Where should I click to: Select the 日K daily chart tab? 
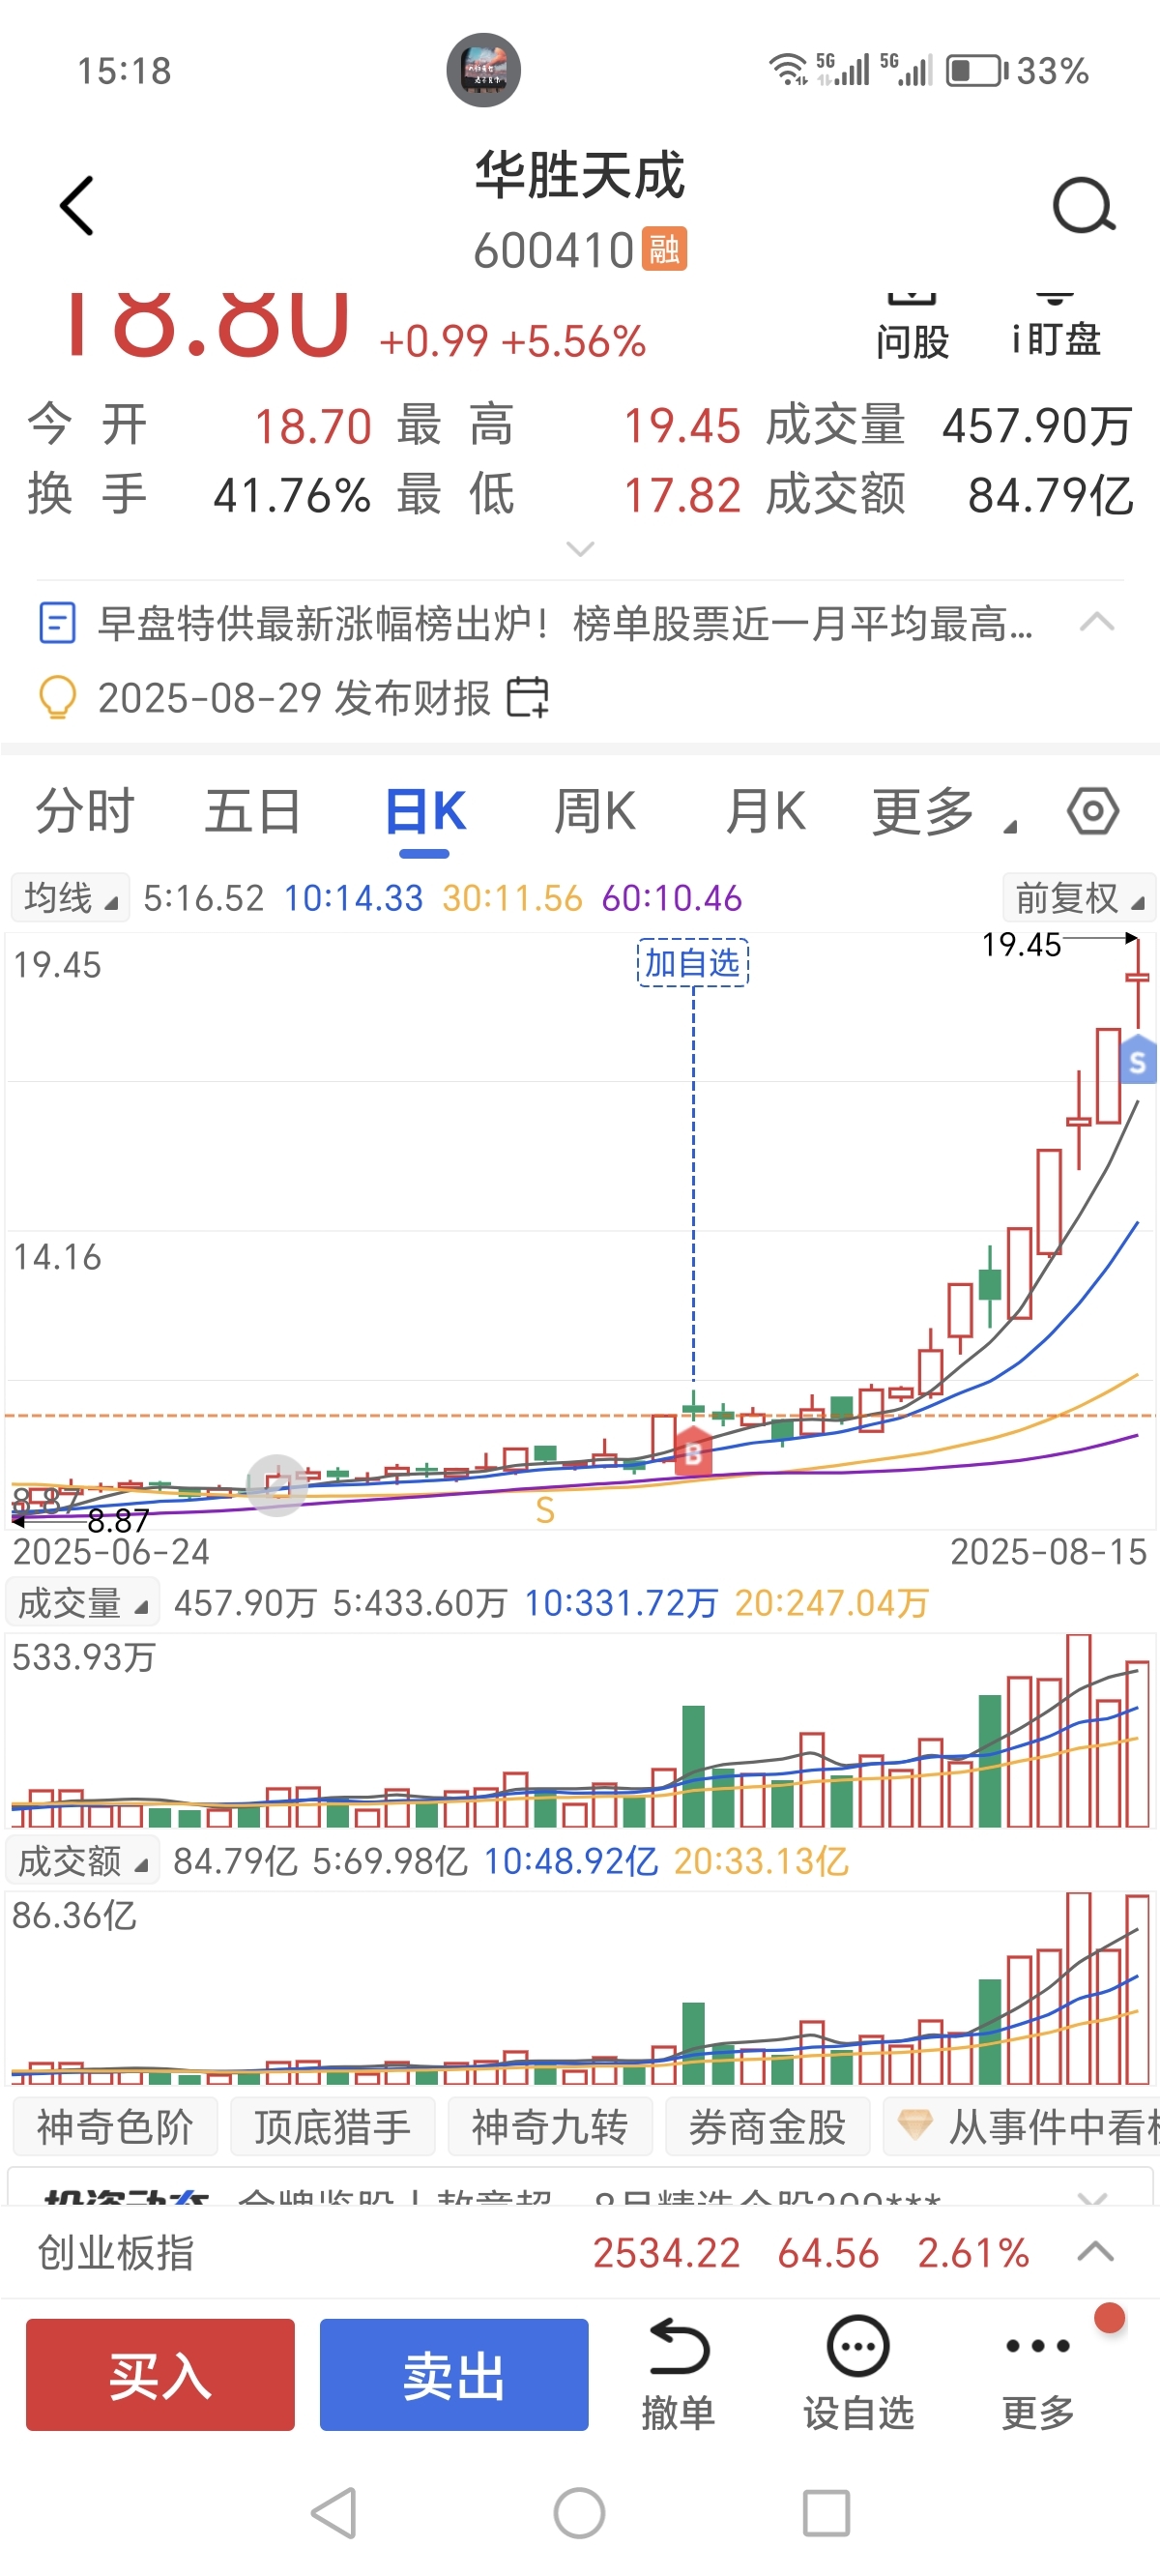point(425,810)
